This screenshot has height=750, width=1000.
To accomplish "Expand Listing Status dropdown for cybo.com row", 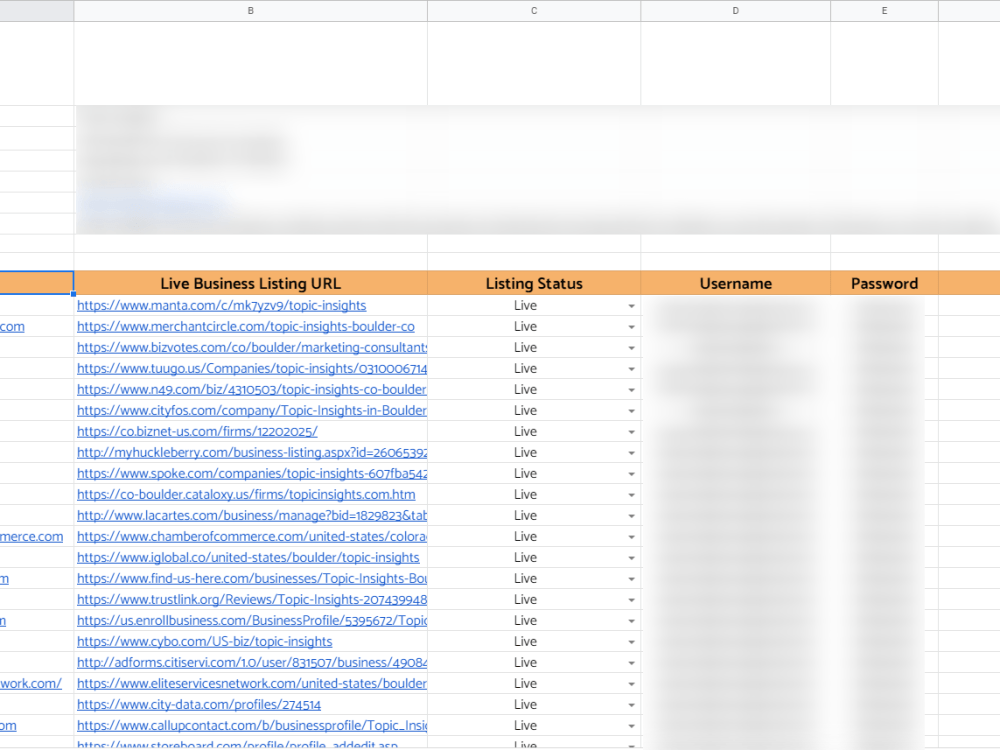I will [x=631, y=643].
